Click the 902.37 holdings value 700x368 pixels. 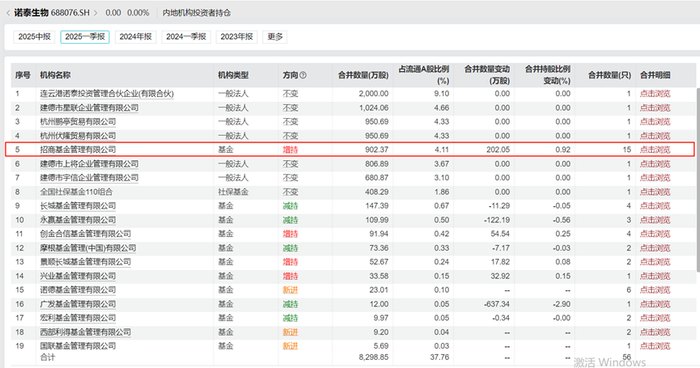pyautogui.click(x=376, y=150)
